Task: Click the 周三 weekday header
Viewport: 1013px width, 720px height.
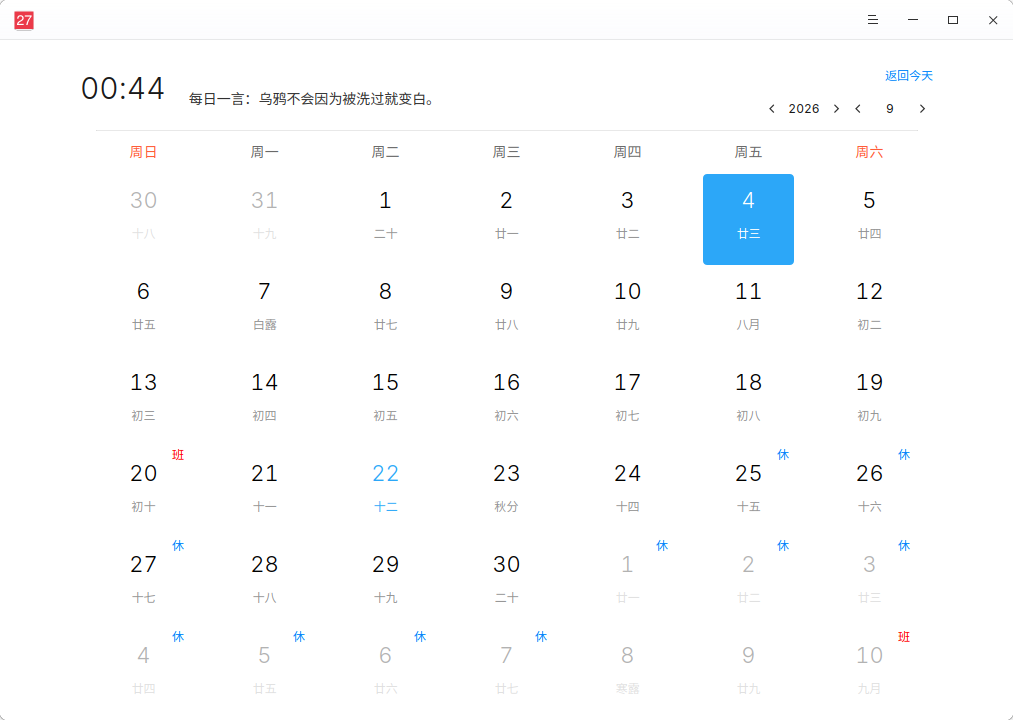Action: click(506, 152)
